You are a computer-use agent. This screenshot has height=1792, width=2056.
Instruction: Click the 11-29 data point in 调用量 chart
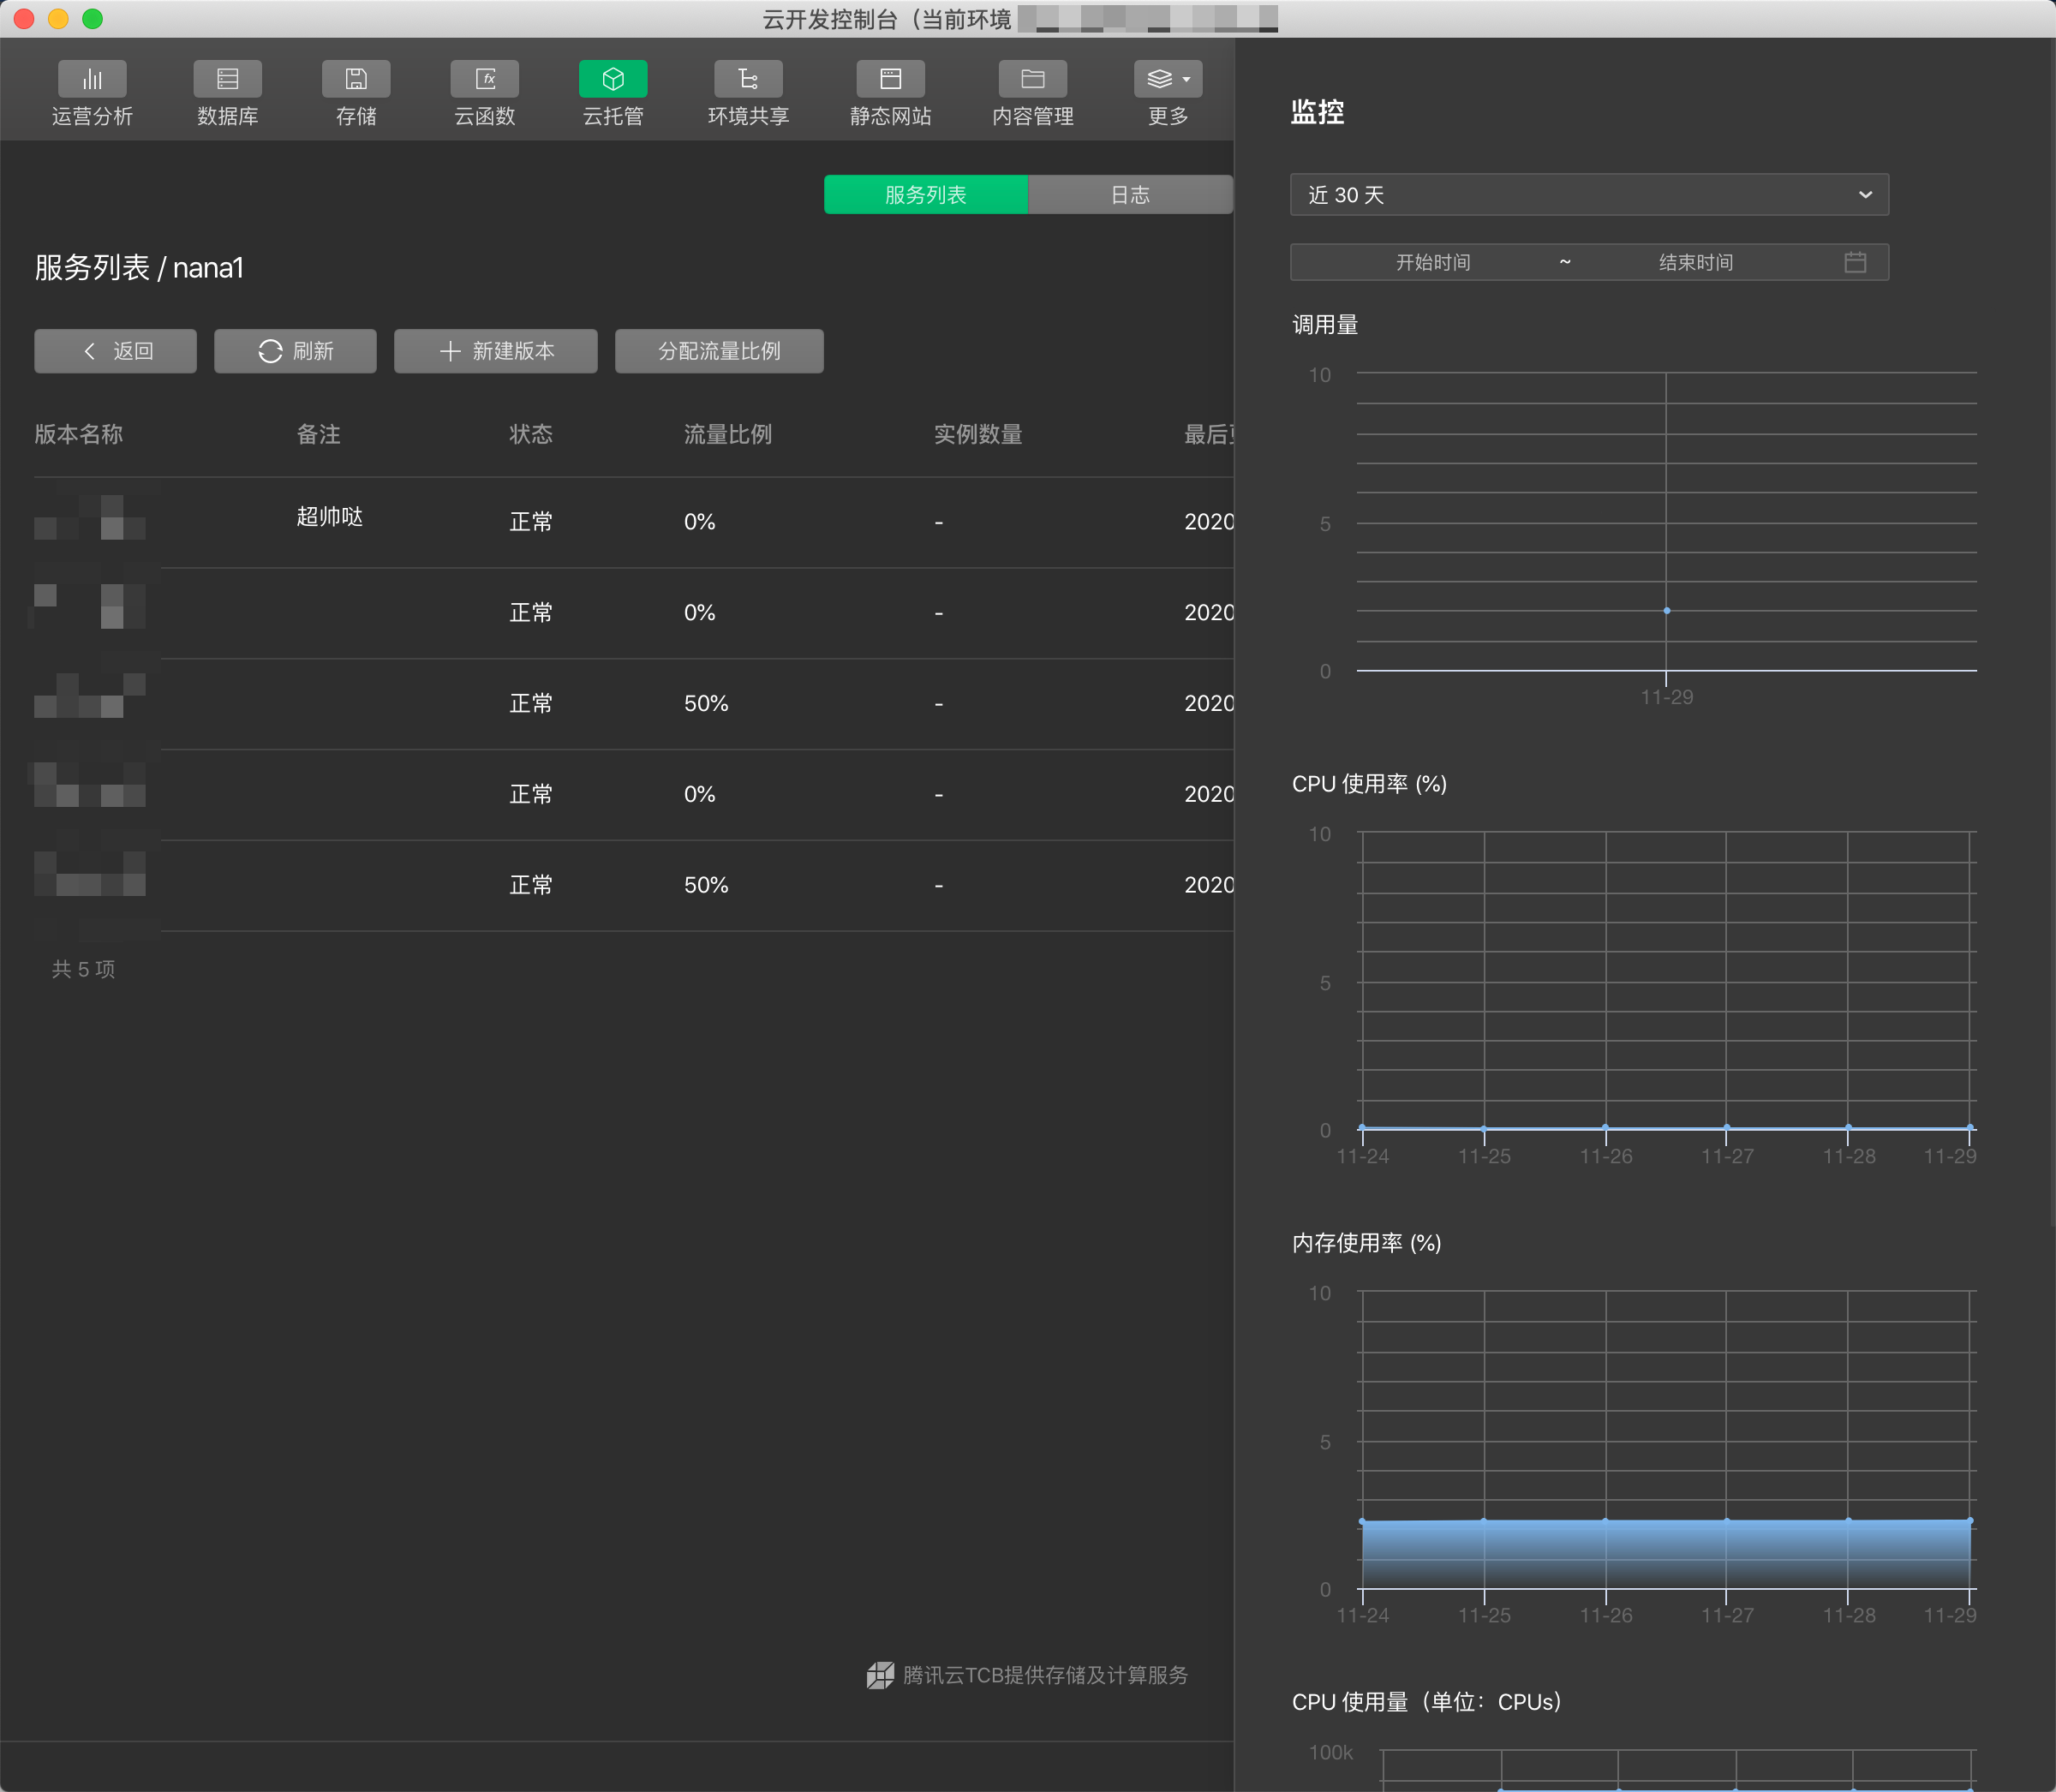point(1666,610)
